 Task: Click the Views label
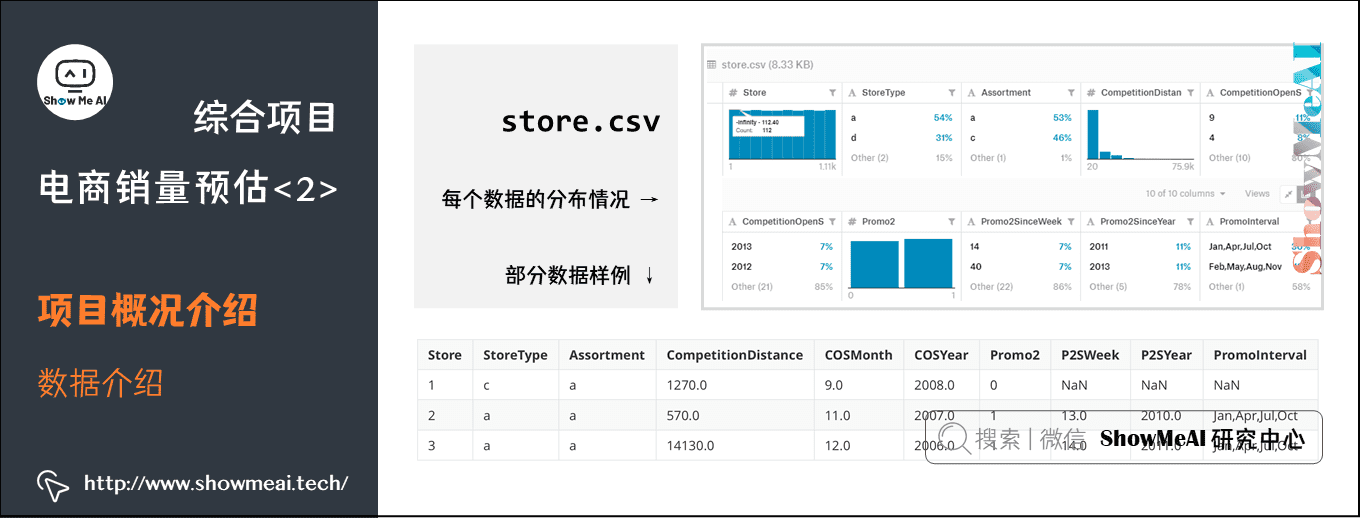pyautogui.click(x=1257, y=194)
